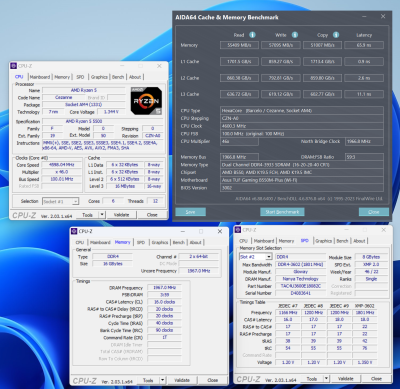Open the Socket #1 selection dropdown
This screenshot has height=389, width=400.
click(x=60, y=201)
